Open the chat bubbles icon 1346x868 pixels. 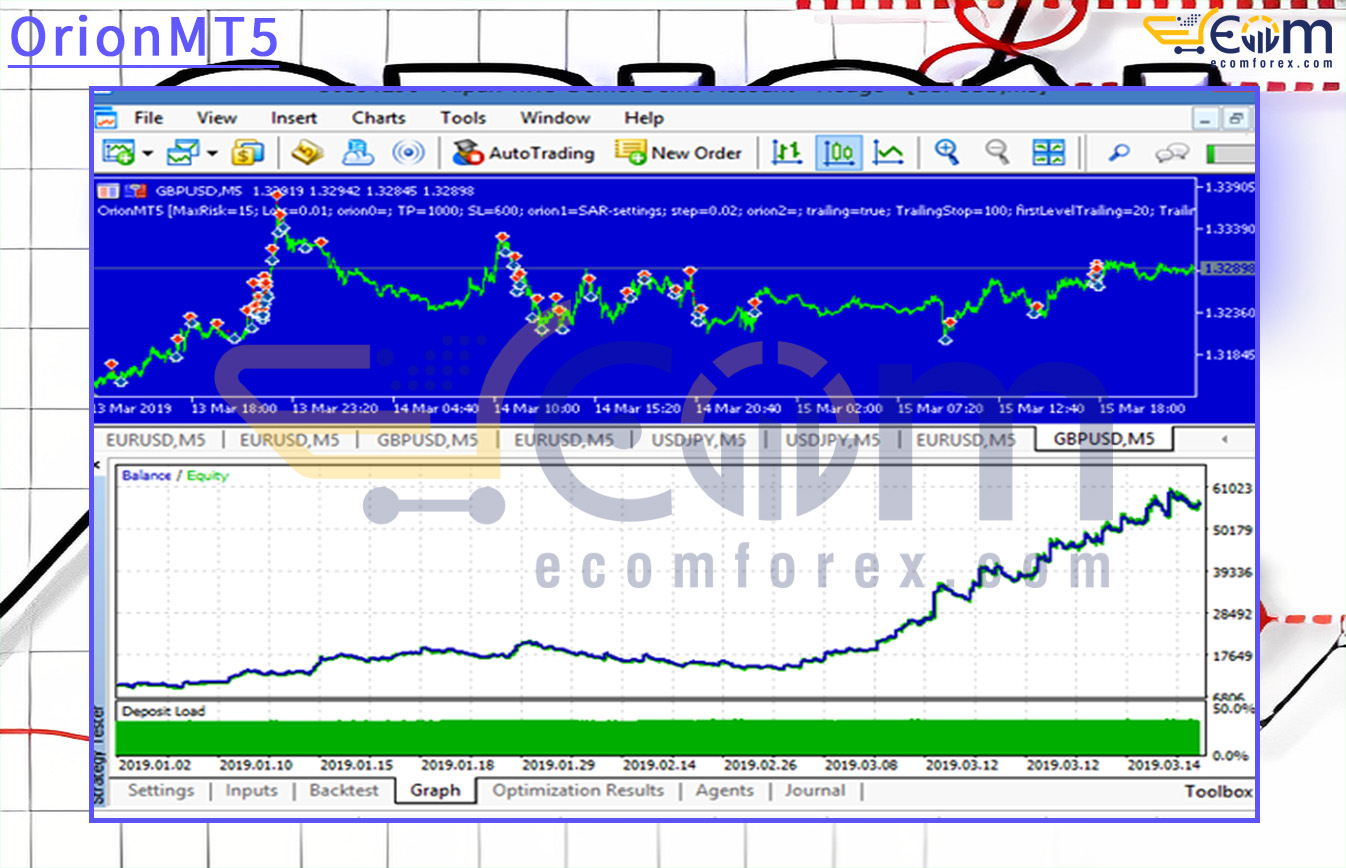click(x=1171, y=154)
